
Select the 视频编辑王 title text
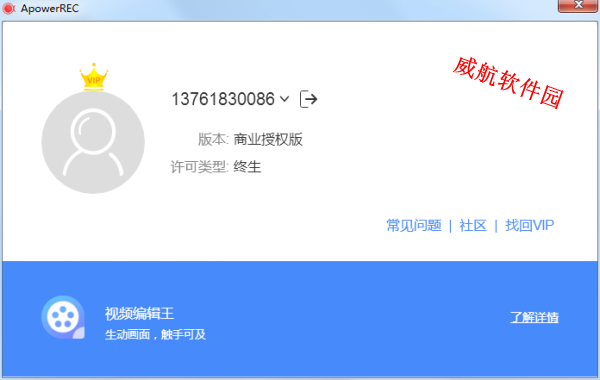[x=139, y=314]
